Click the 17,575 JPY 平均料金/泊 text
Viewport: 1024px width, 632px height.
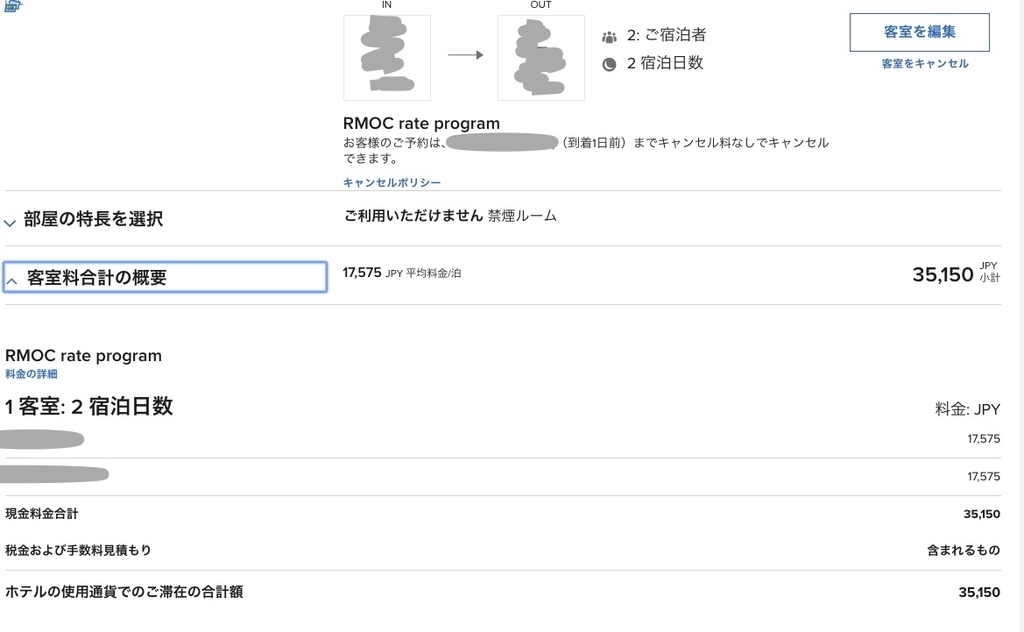point(402,272)
